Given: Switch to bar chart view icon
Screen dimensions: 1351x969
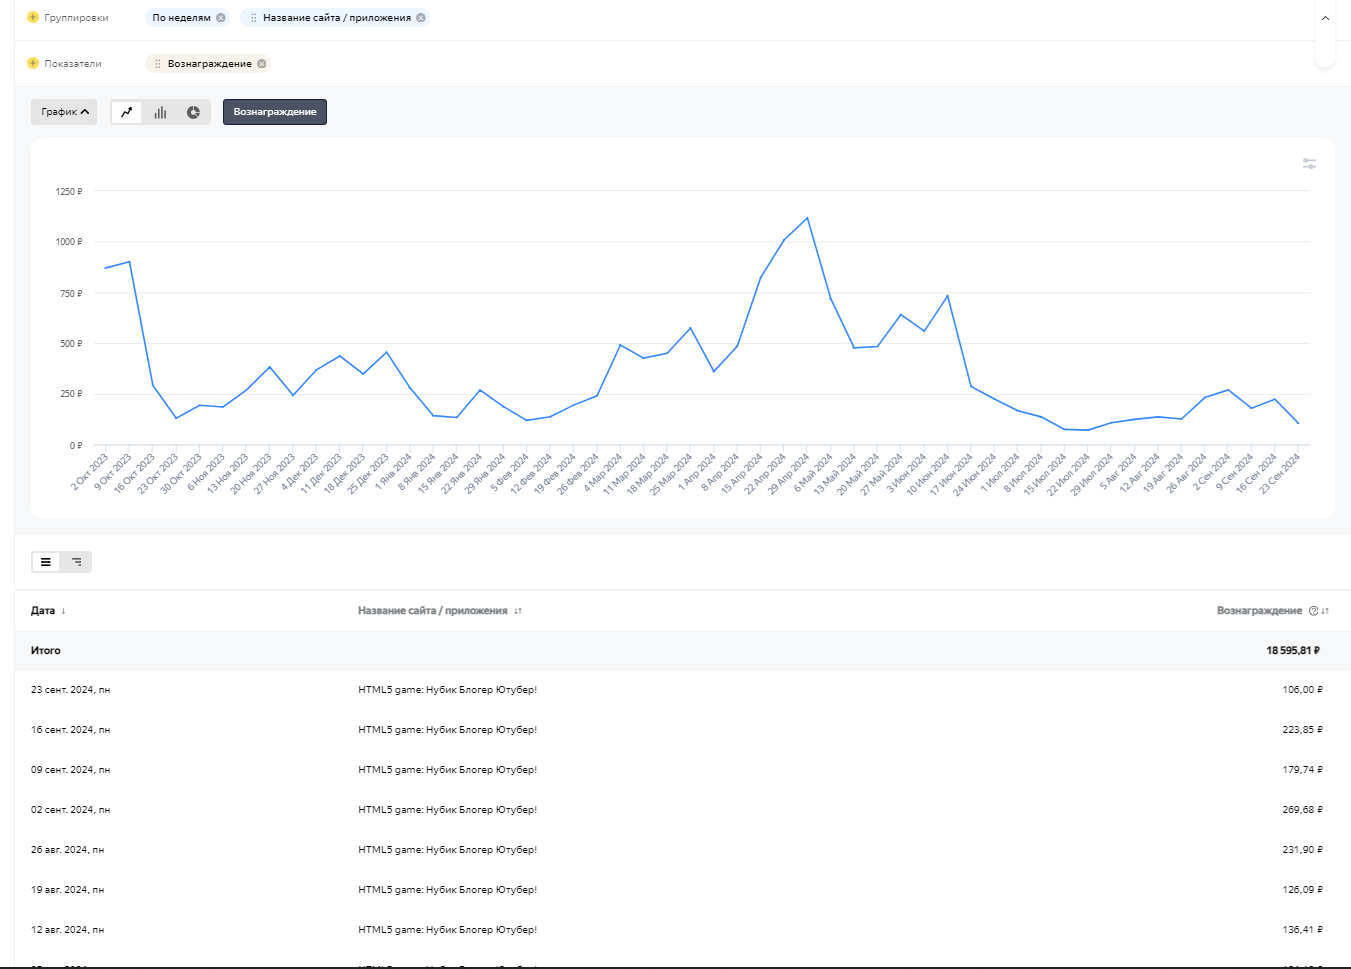Looking at the screenshot, I should click(x=160, y=112).
